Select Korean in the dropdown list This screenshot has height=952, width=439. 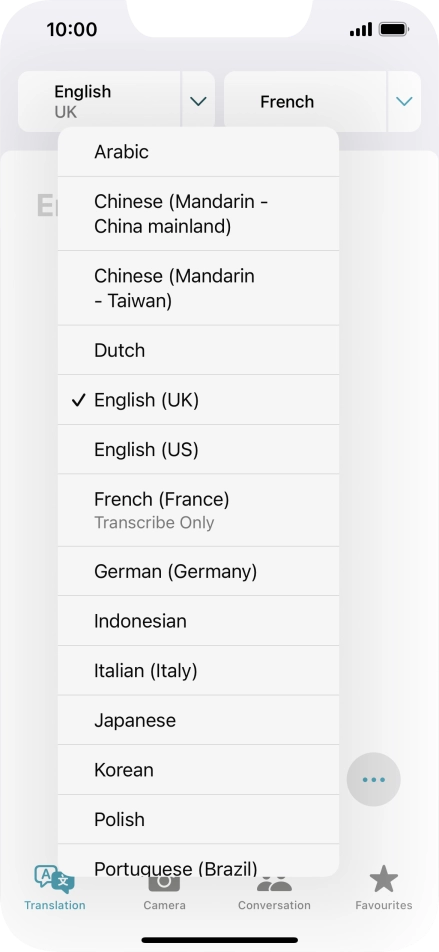point(199,770)
